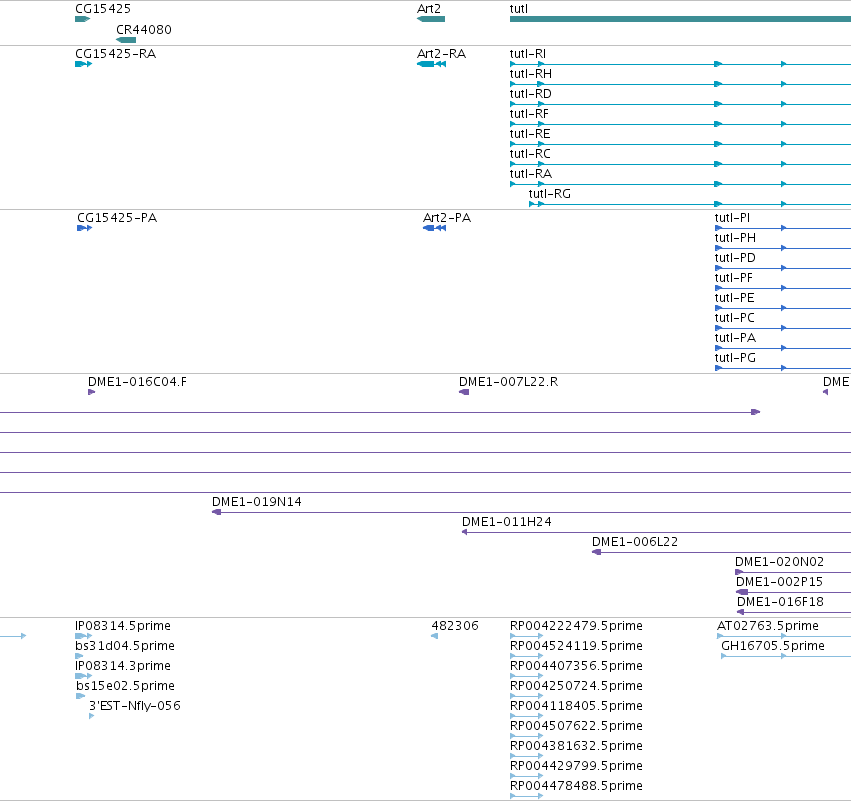Image resolution: width=851 pixels, height=801 pixels.
Task: Click the CG15425-RA transcript label
Action: click(x=116, y=54)
